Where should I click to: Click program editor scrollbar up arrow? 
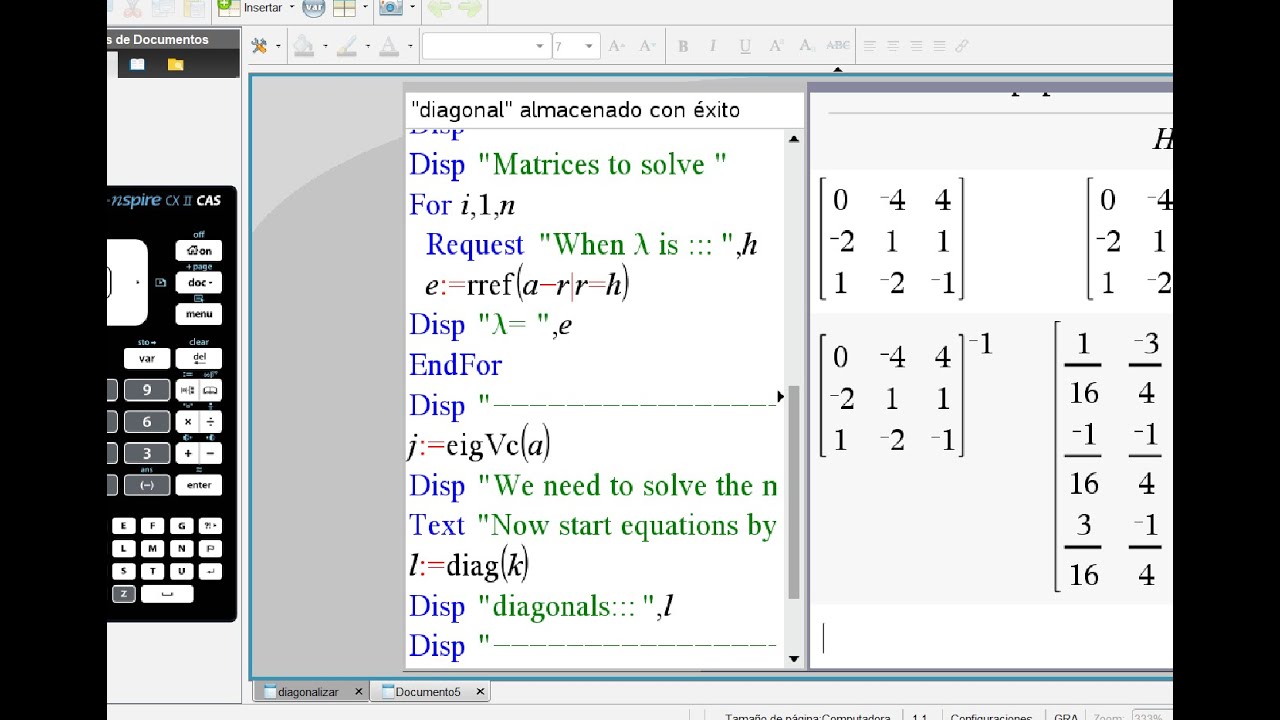click(x=794, y=139)
